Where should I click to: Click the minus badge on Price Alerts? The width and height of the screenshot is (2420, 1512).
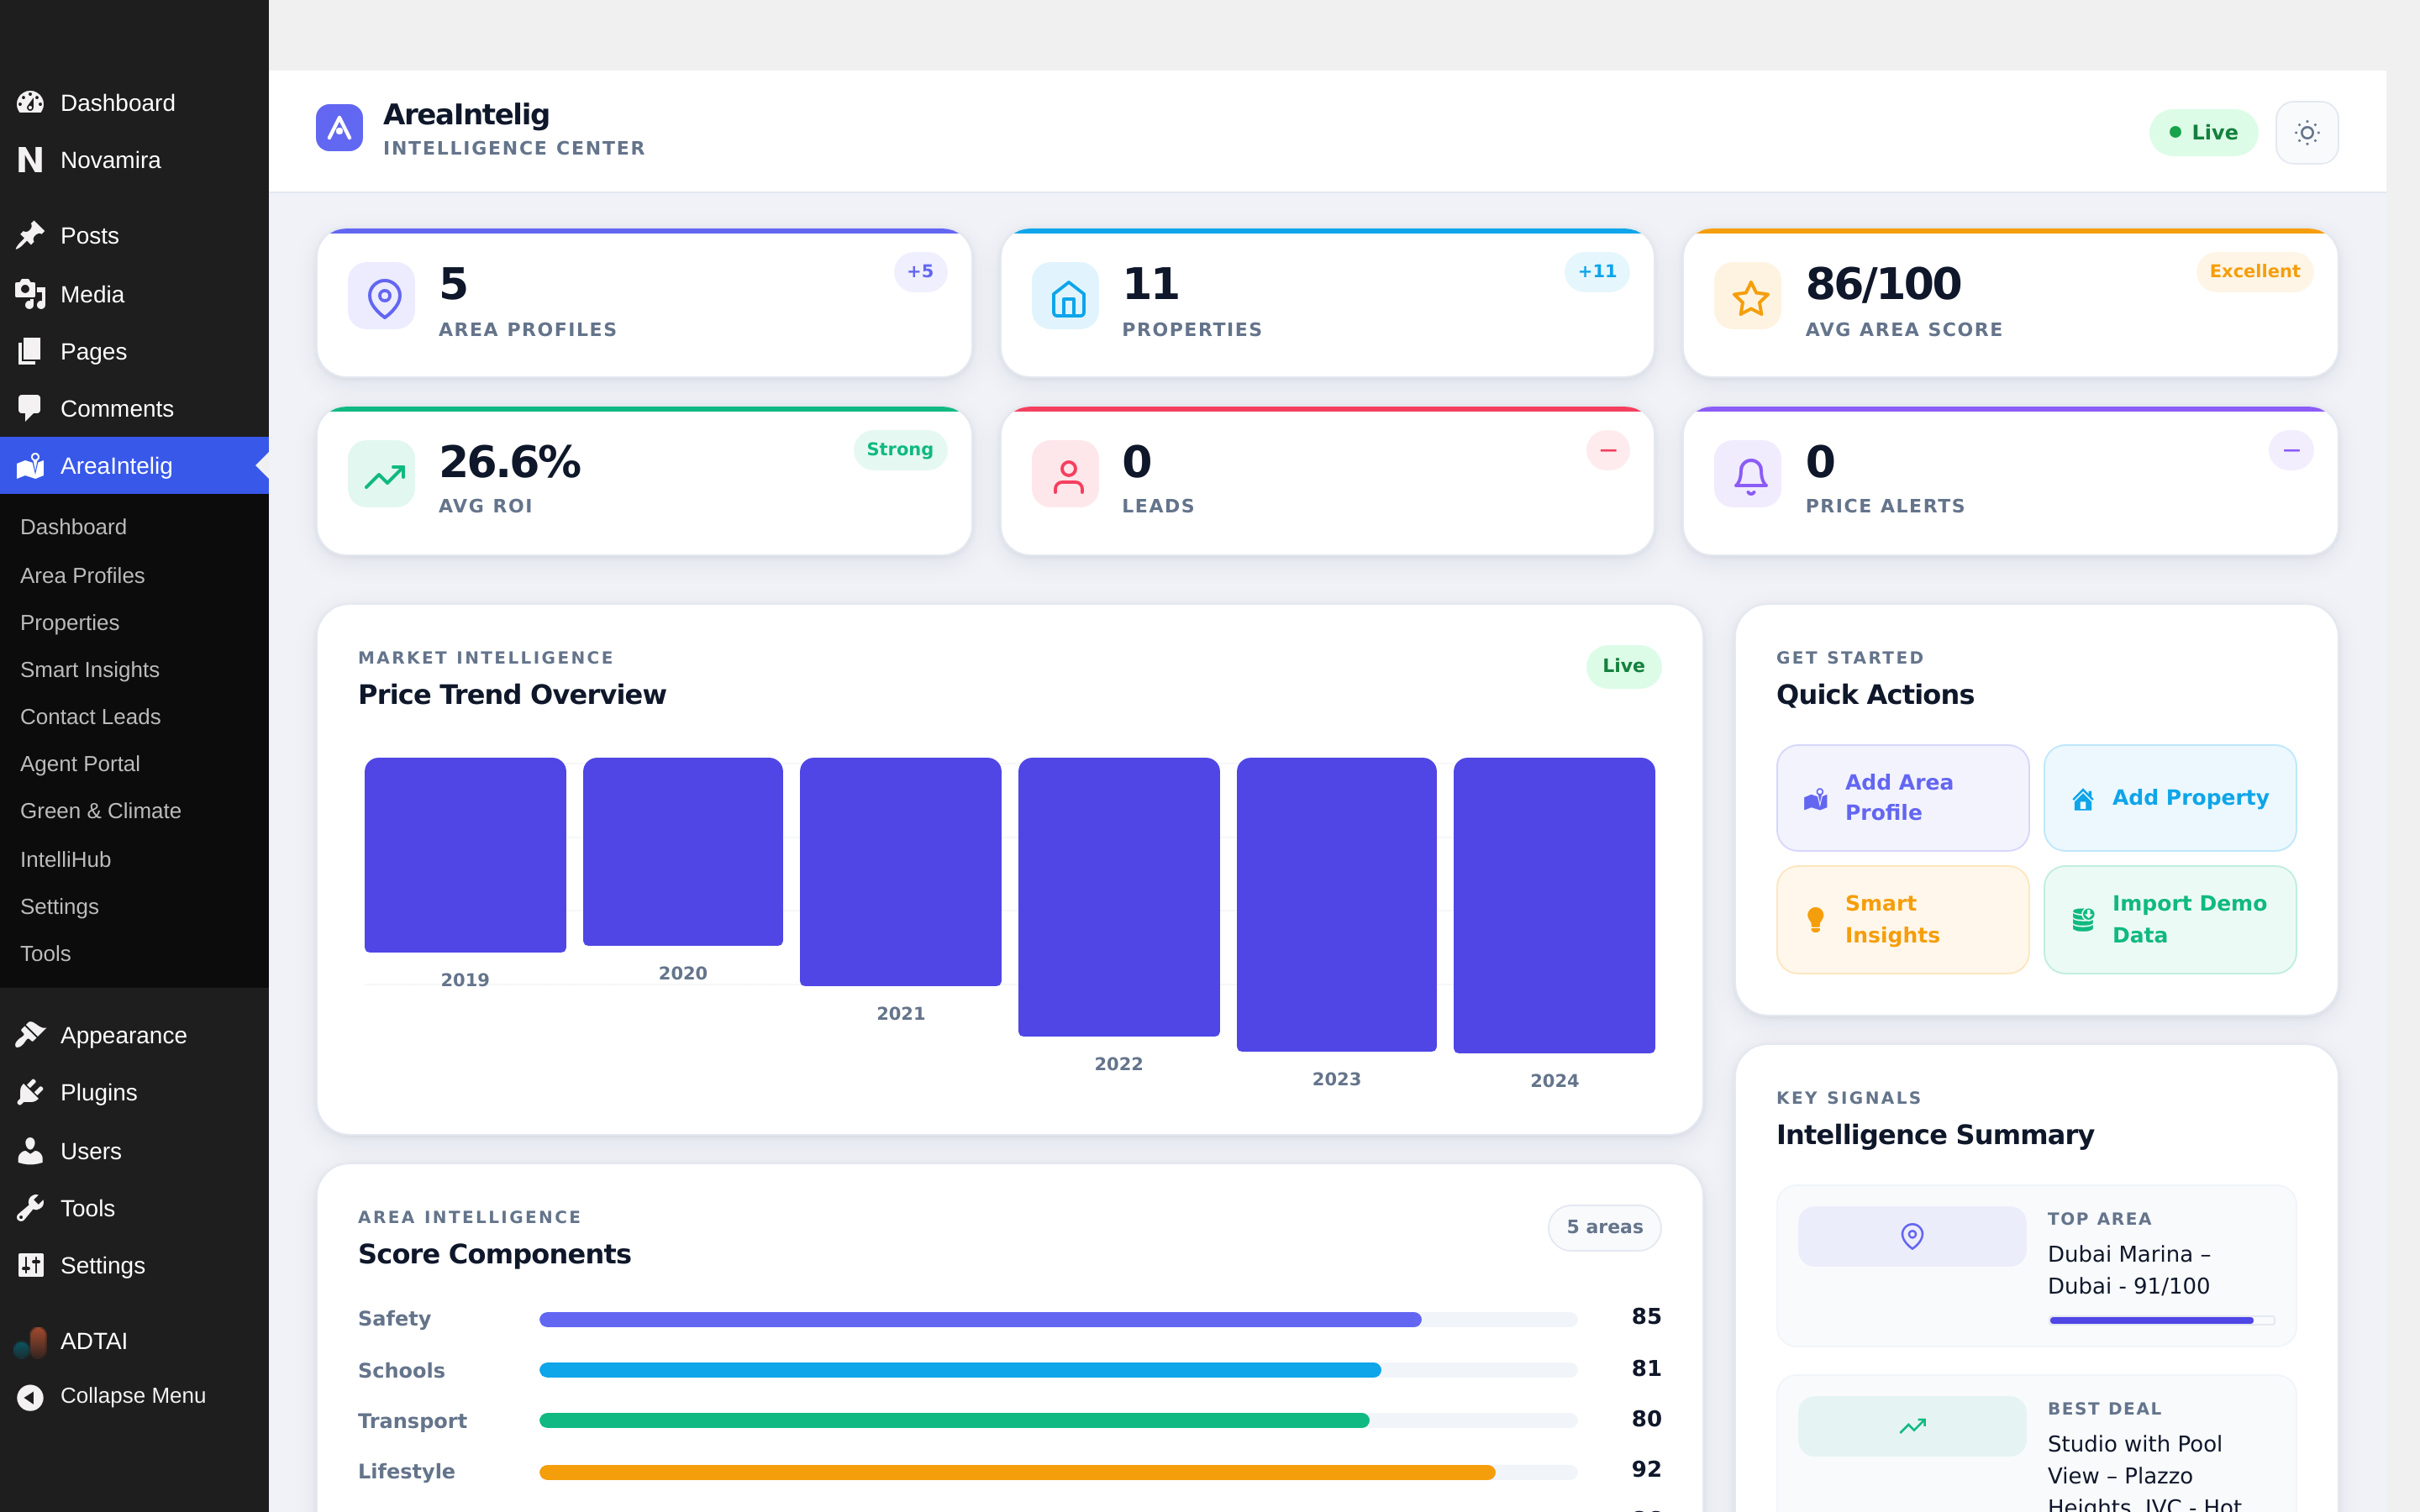coord(2291,450)
